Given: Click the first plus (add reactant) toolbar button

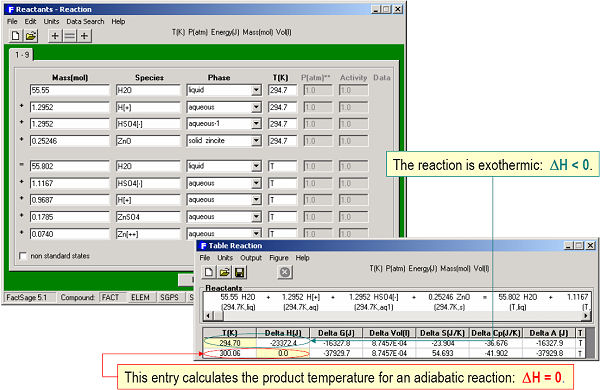Looking at the screenshot, I should [x=55, y=36].
